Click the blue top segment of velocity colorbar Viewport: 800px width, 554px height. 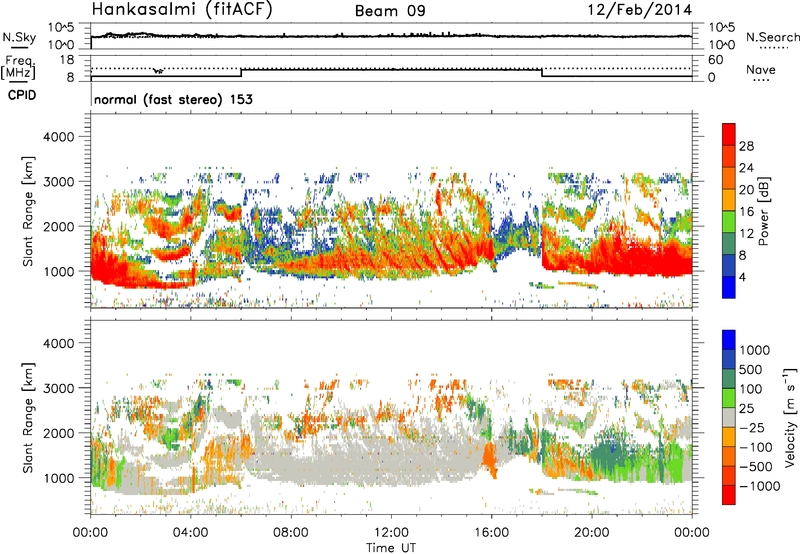(729, 340)
